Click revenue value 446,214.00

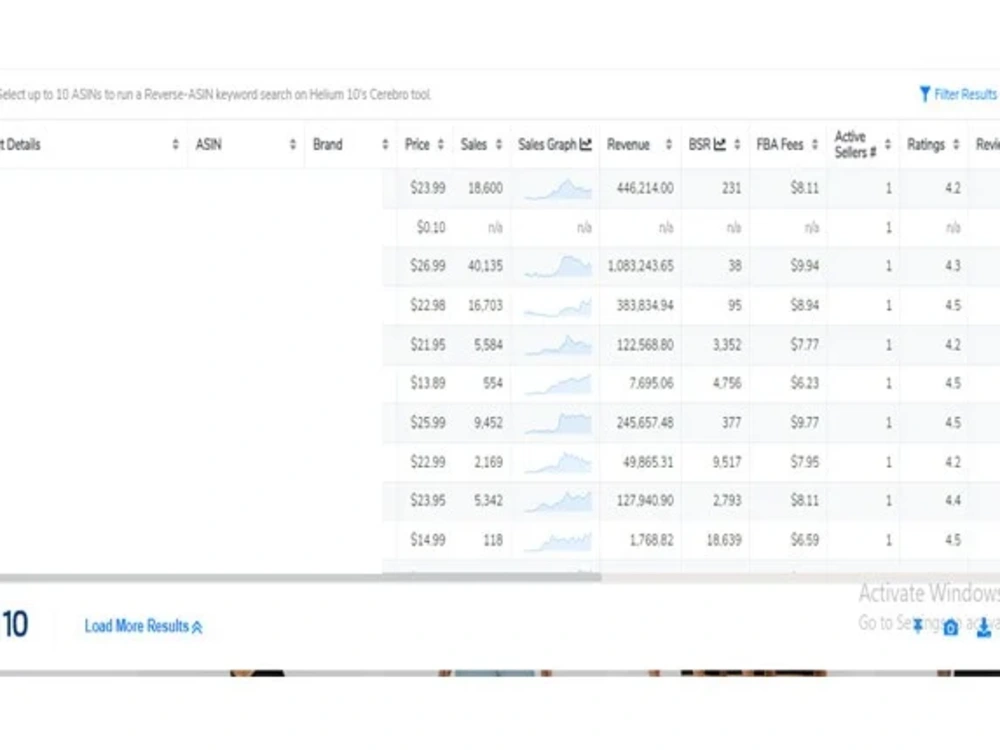tap(645, 188)
